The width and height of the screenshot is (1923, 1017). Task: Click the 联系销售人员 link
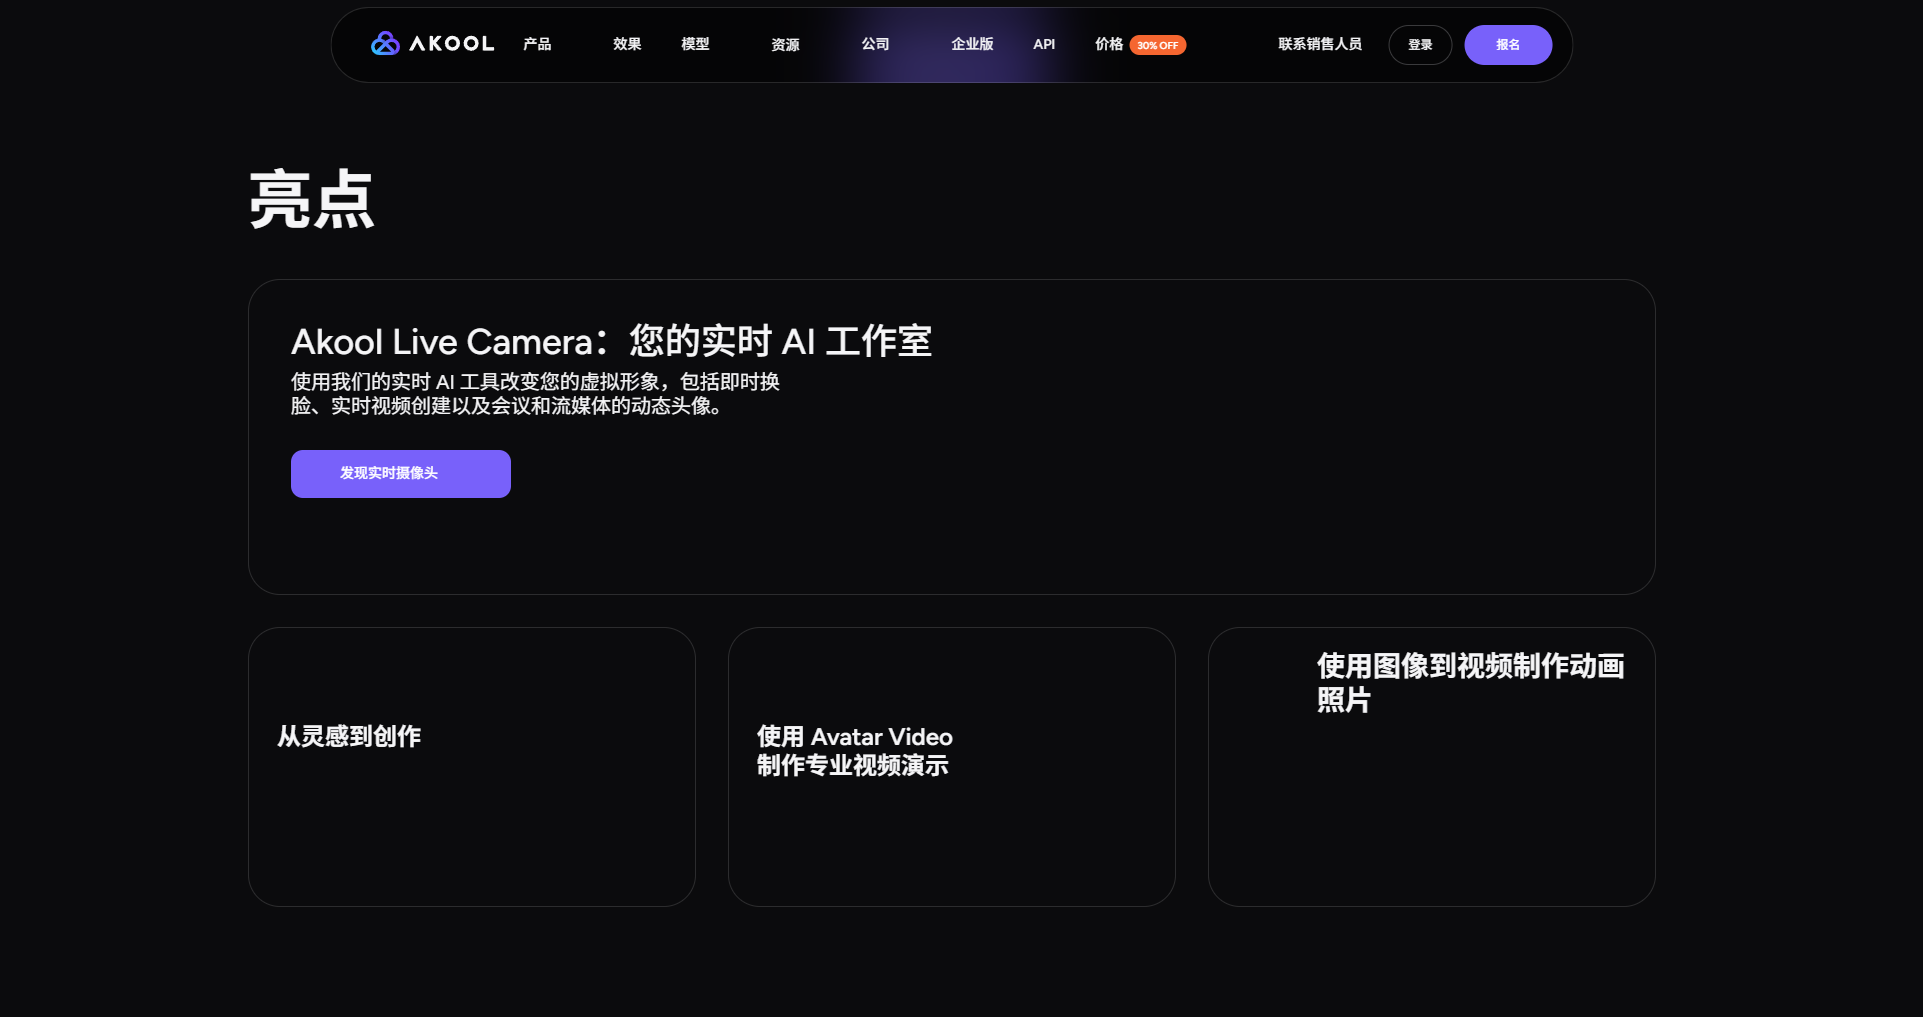pyautogui.click(x=1319, y=45)
